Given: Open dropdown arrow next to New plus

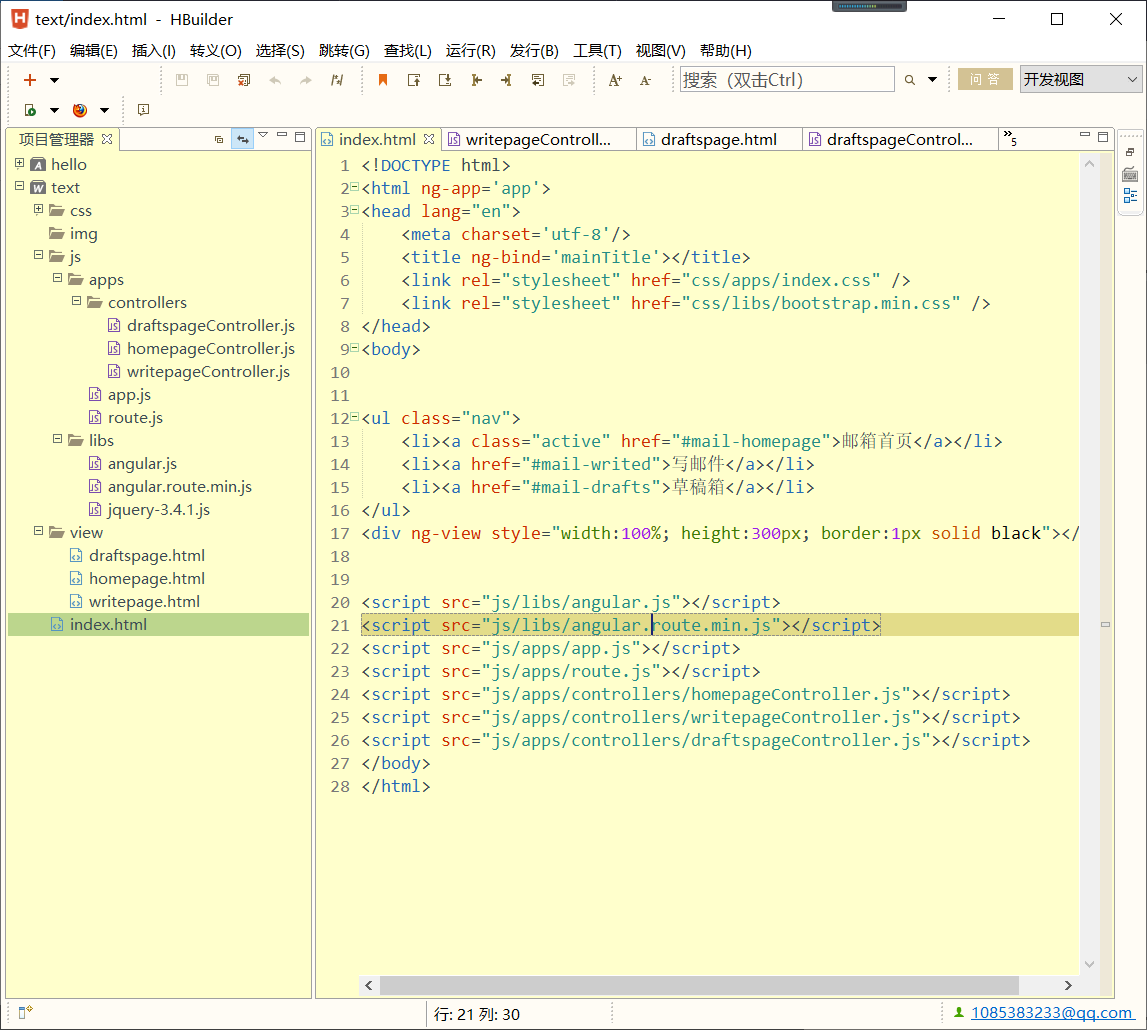Looking at the screenshot, I should click(54, 80).
